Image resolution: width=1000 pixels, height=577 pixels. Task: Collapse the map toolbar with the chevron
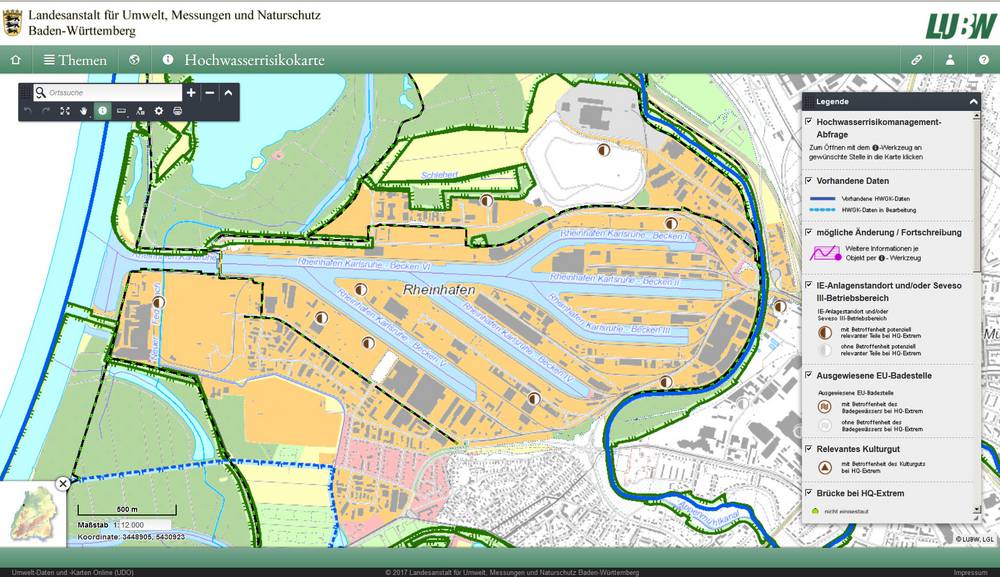[x=228, y=93]
